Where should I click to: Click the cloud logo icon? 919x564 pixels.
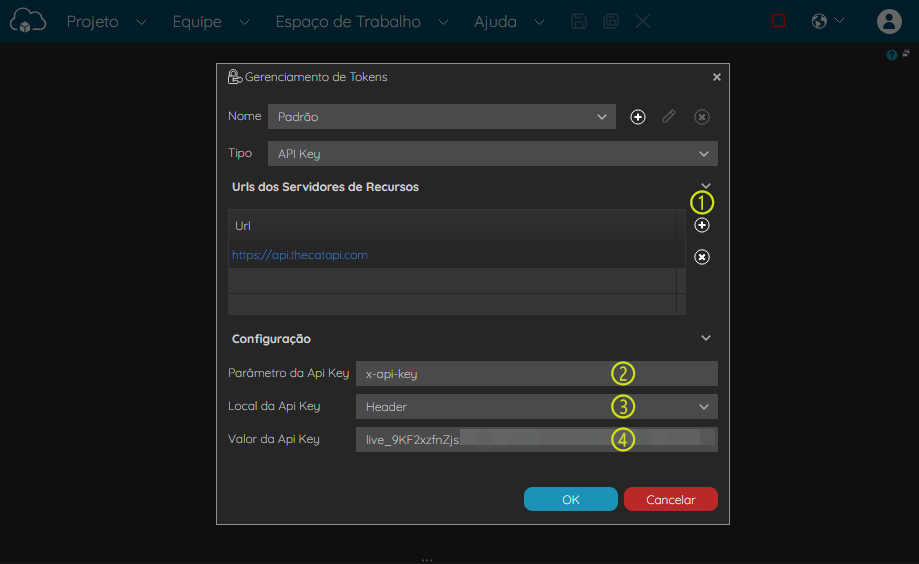click(x=28, y=21)
